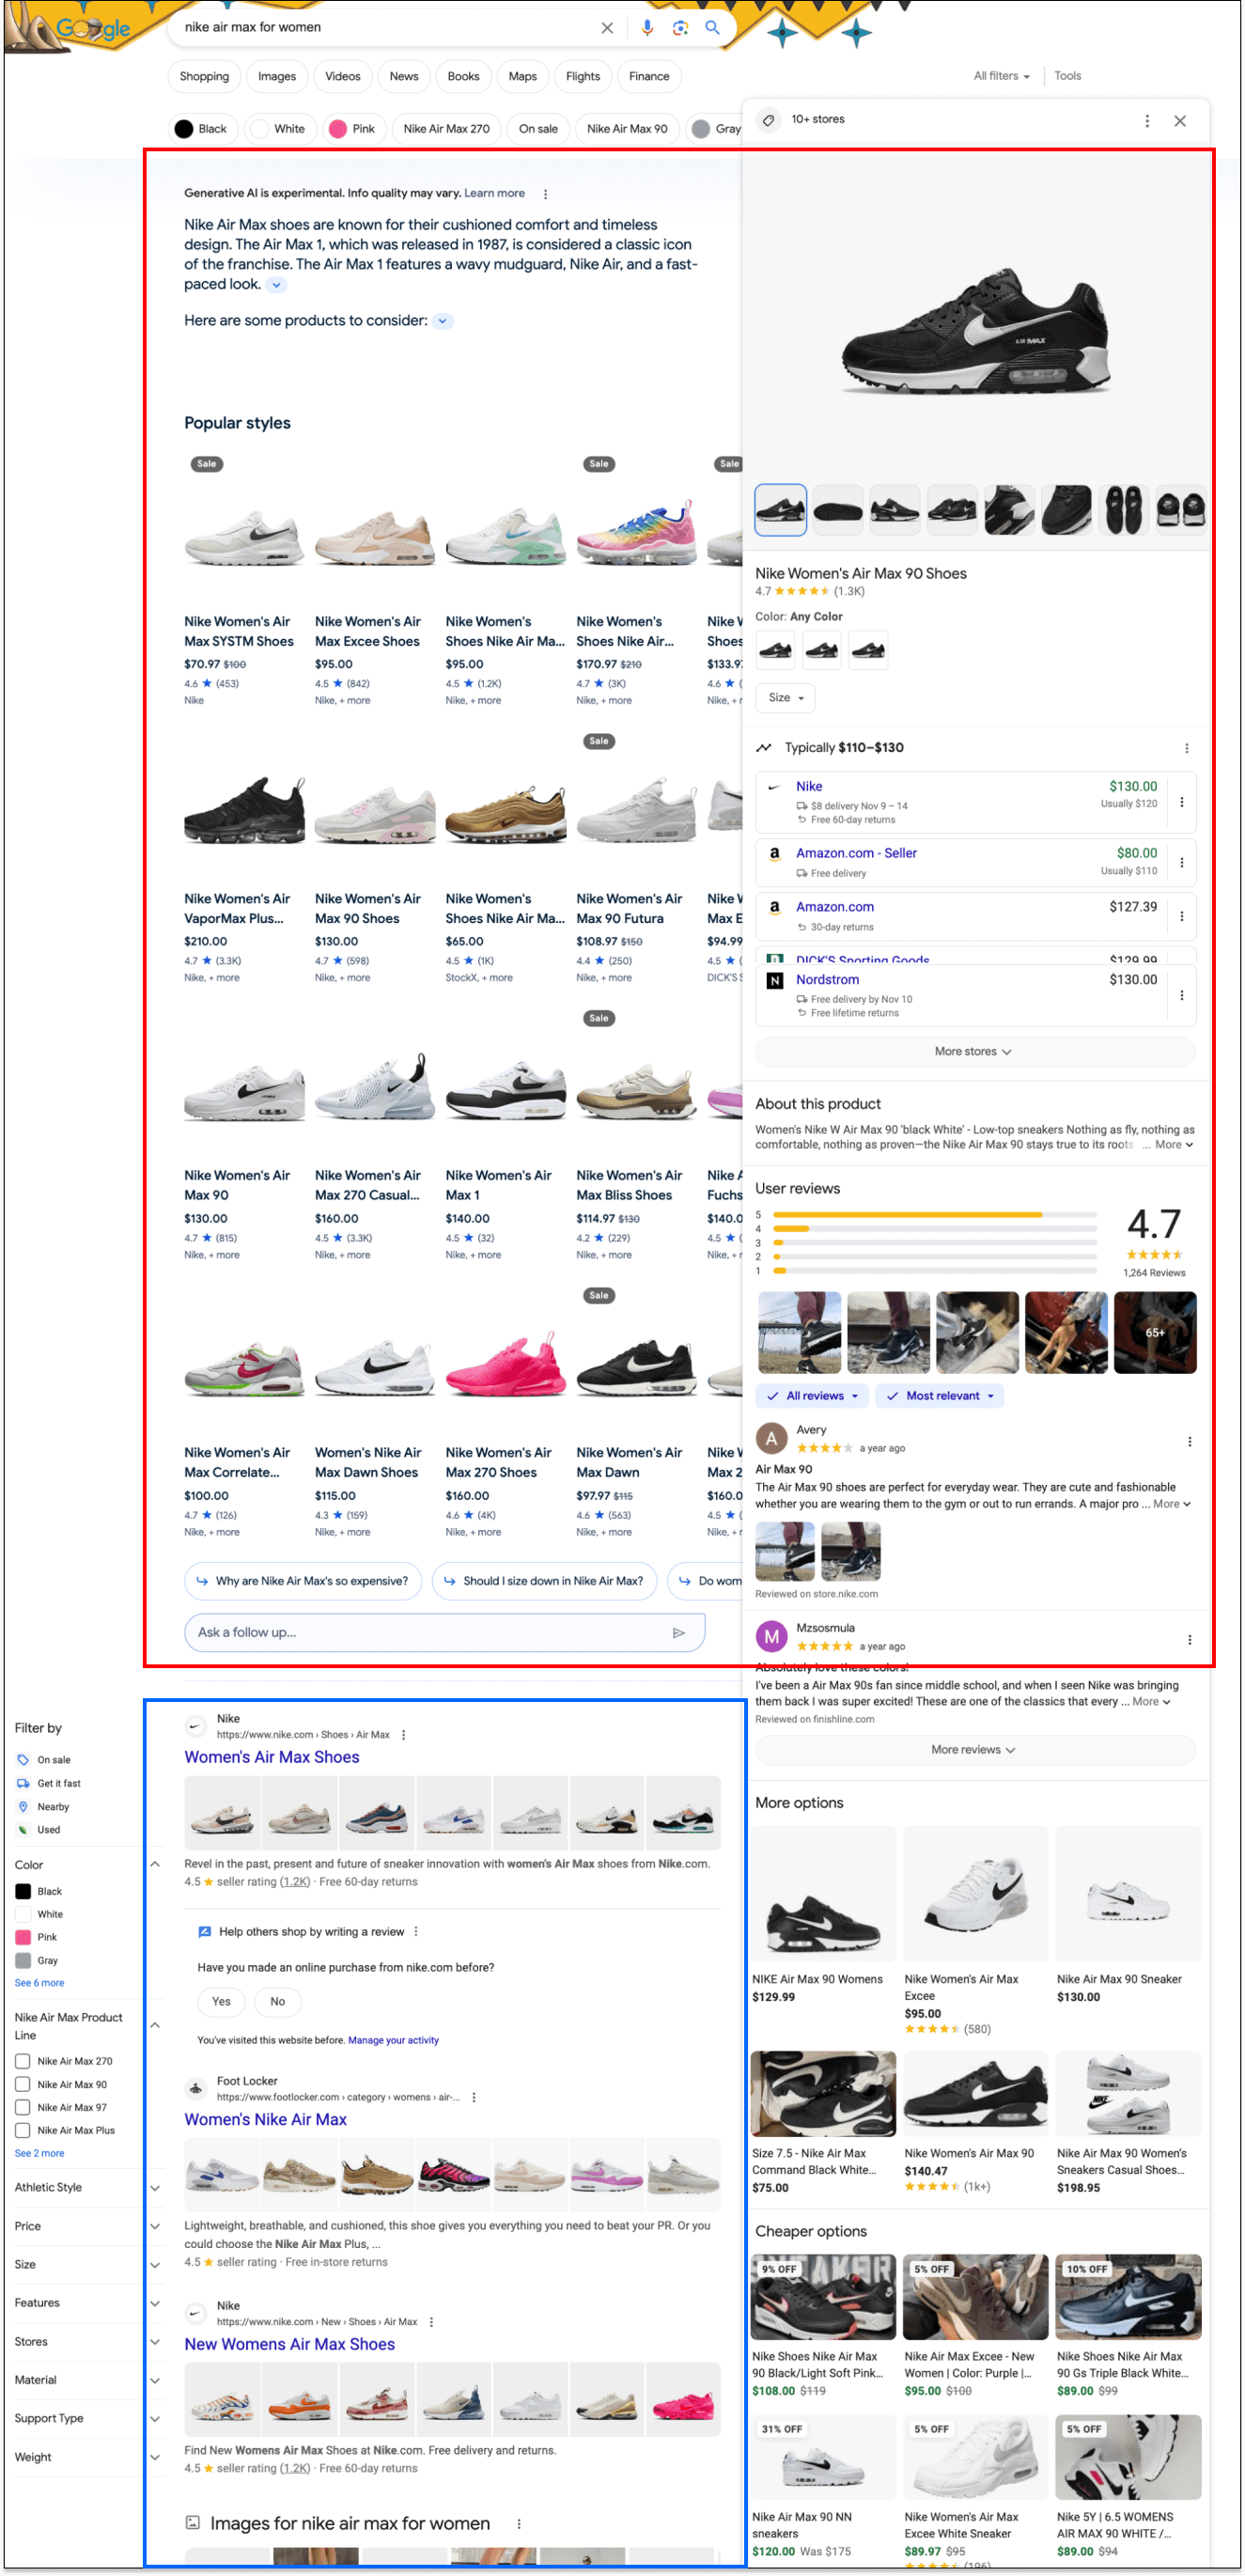Click the price tag icon near 10+ stores
Viewport: 1245px width, 2576px height.
click(768, 120)
